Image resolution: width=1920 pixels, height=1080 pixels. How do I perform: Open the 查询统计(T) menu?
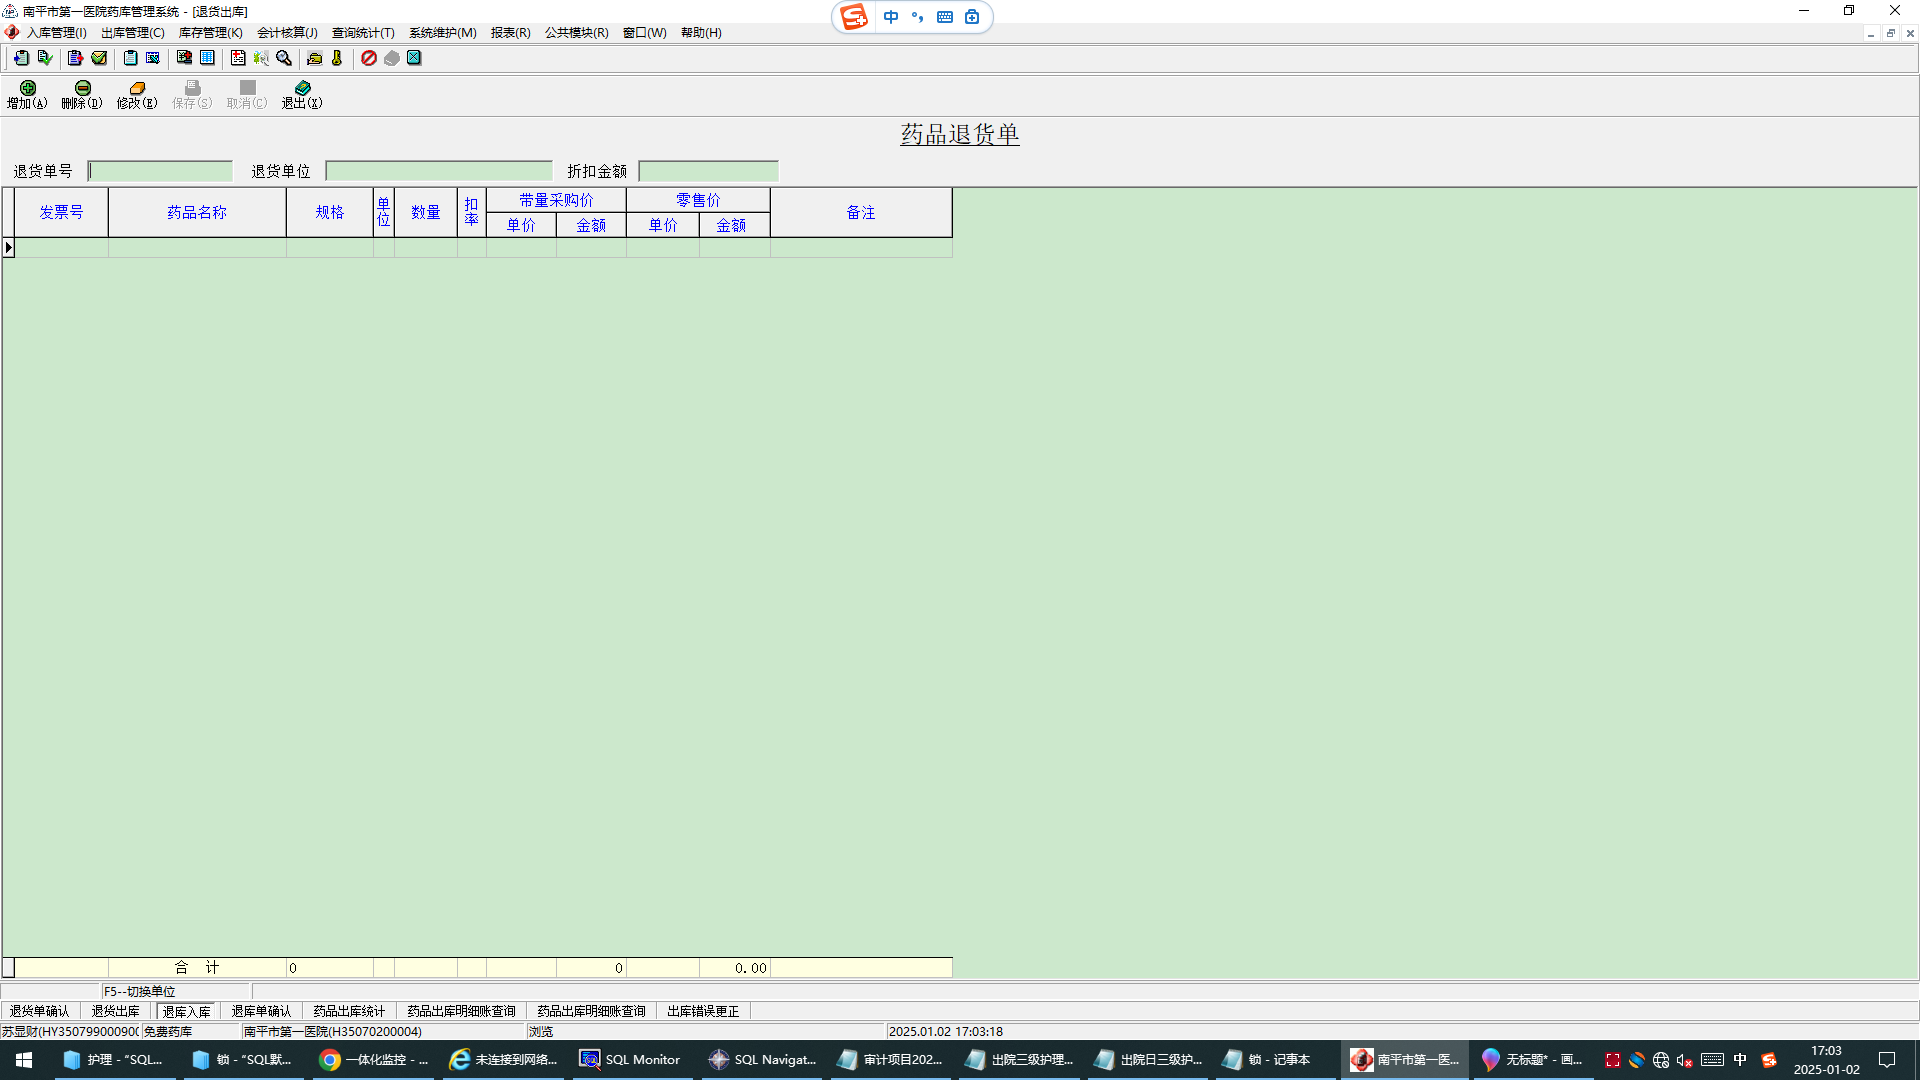[x=363, y=33]
